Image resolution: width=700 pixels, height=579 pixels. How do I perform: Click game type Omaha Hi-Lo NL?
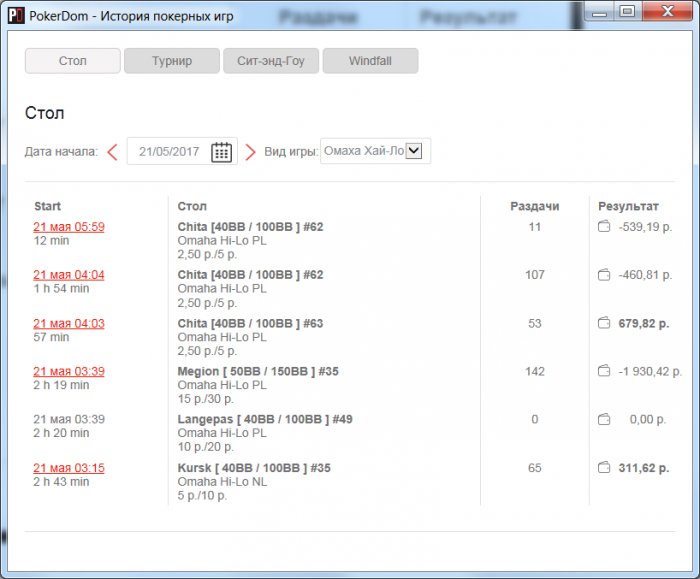pos(222,482)
